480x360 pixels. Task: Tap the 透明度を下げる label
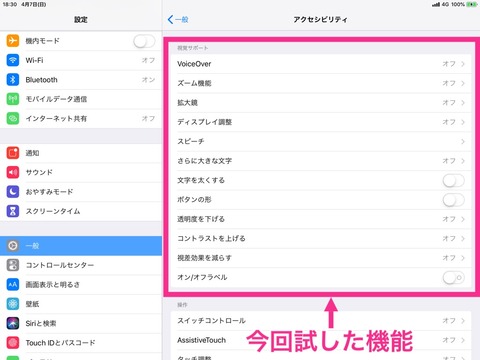pyautogui.click(x=201, y=219)
